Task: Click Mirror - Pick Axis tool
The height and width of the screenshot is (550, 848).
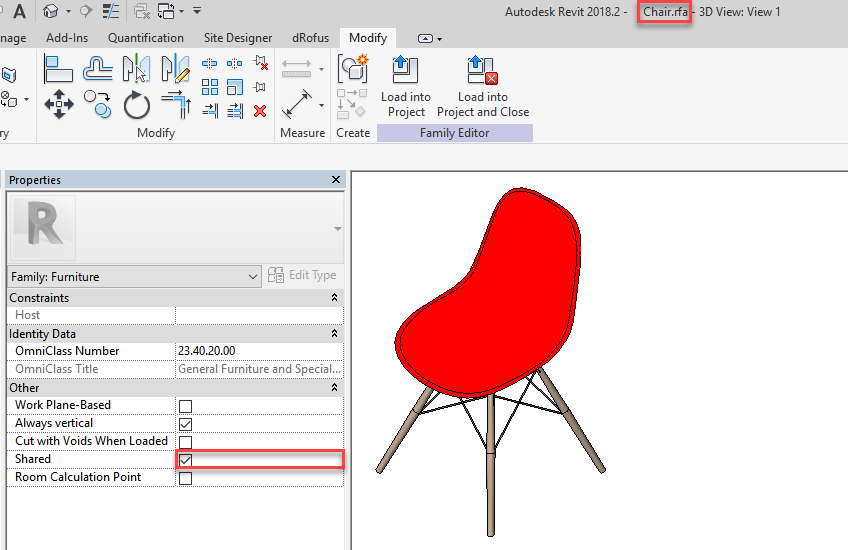Action: [135, 69]
